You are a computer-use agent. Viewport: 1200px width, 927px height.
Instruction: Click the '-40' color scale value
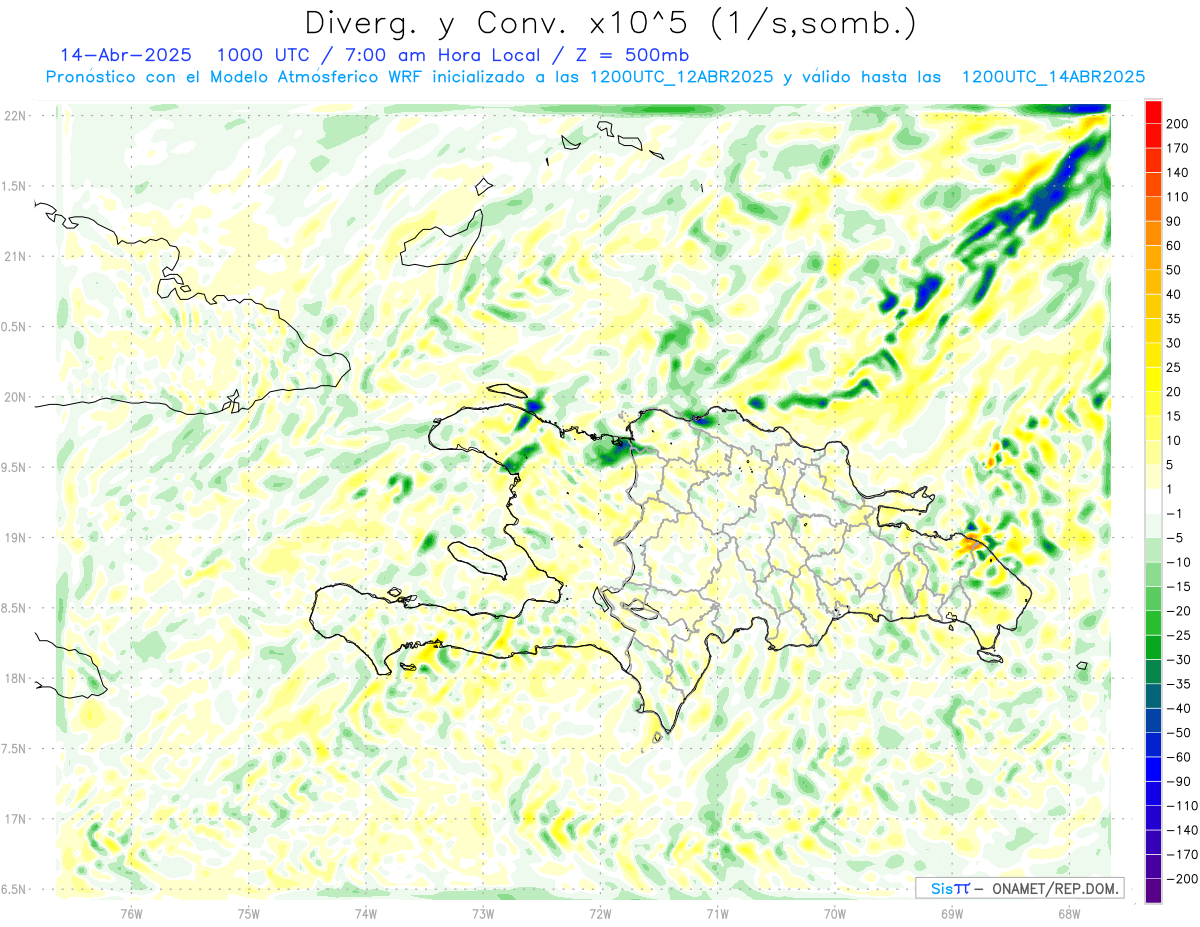pos(1178,708)
